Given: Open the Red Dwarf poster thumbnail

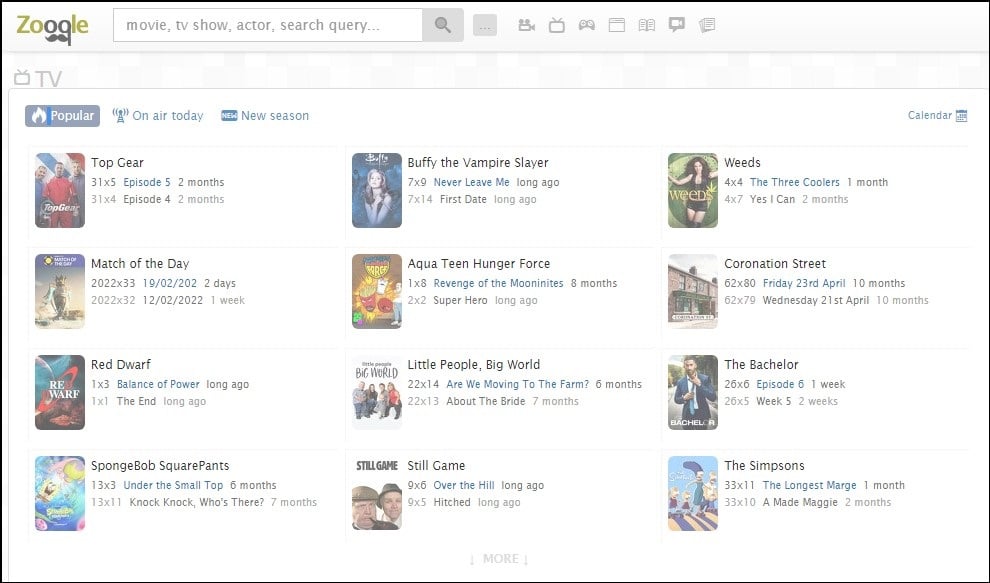Looking at the screenshot, I should point(60,392).
